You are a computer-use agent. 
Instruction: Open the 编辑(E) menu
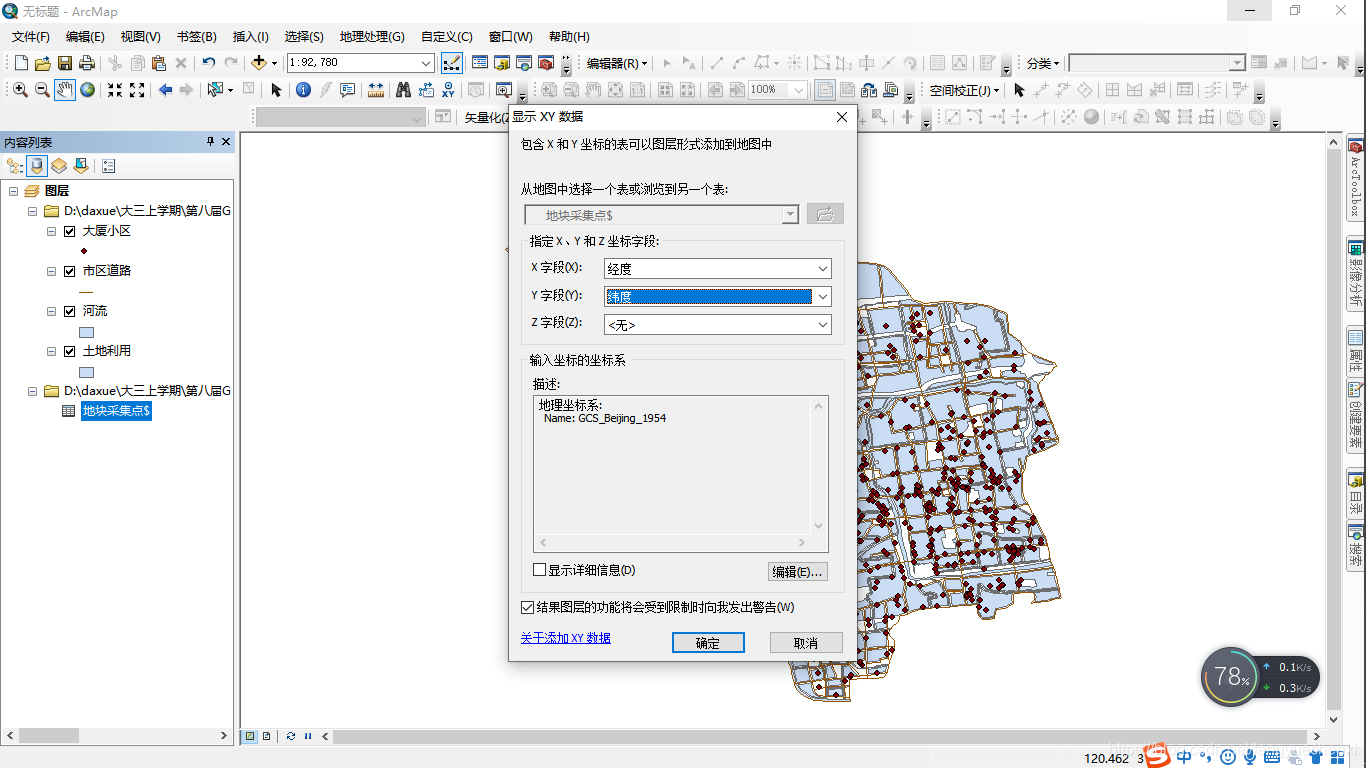85,37
